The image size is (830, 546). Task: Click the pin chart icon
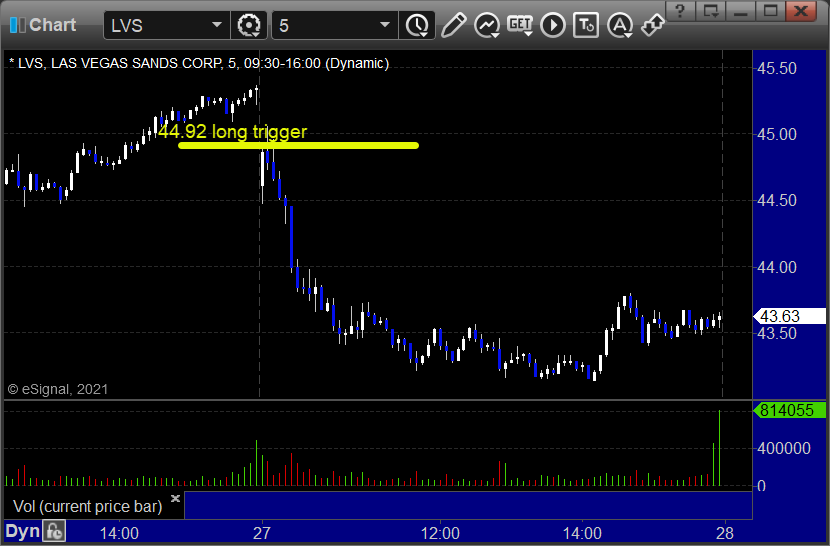pyautogui.click(x=653, y=25)
